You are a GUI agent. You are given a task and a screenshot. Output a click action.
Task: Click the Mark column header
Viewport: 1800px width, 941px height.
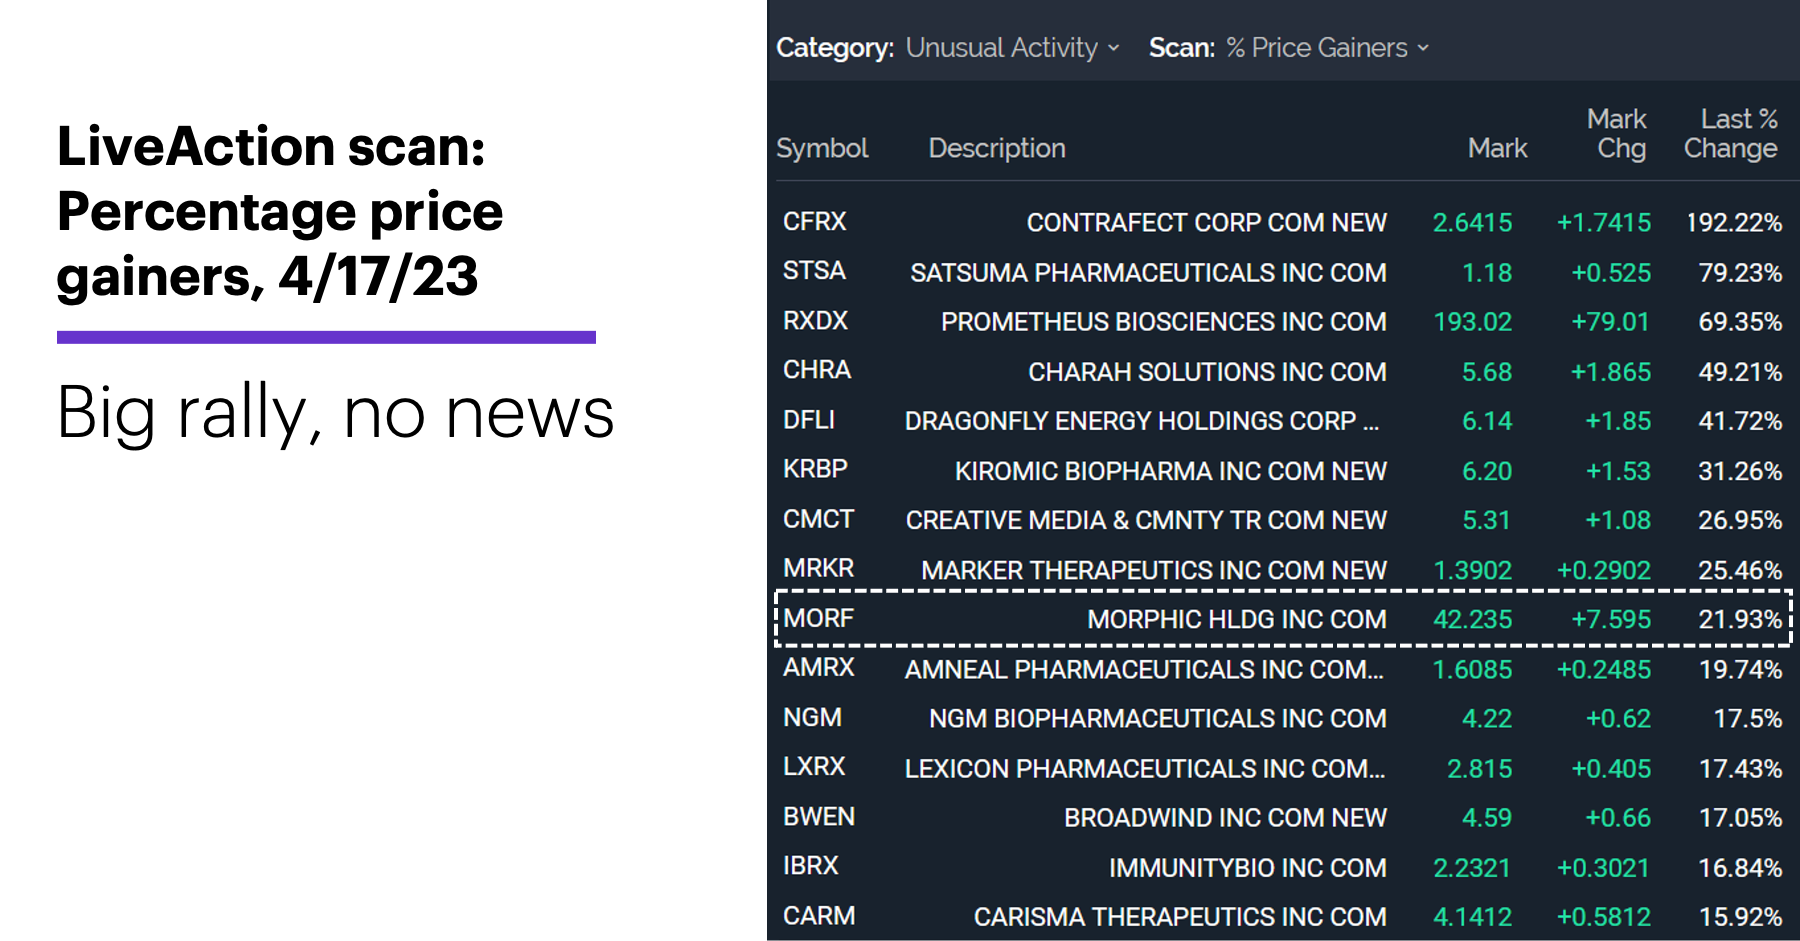click(1497, 148)
